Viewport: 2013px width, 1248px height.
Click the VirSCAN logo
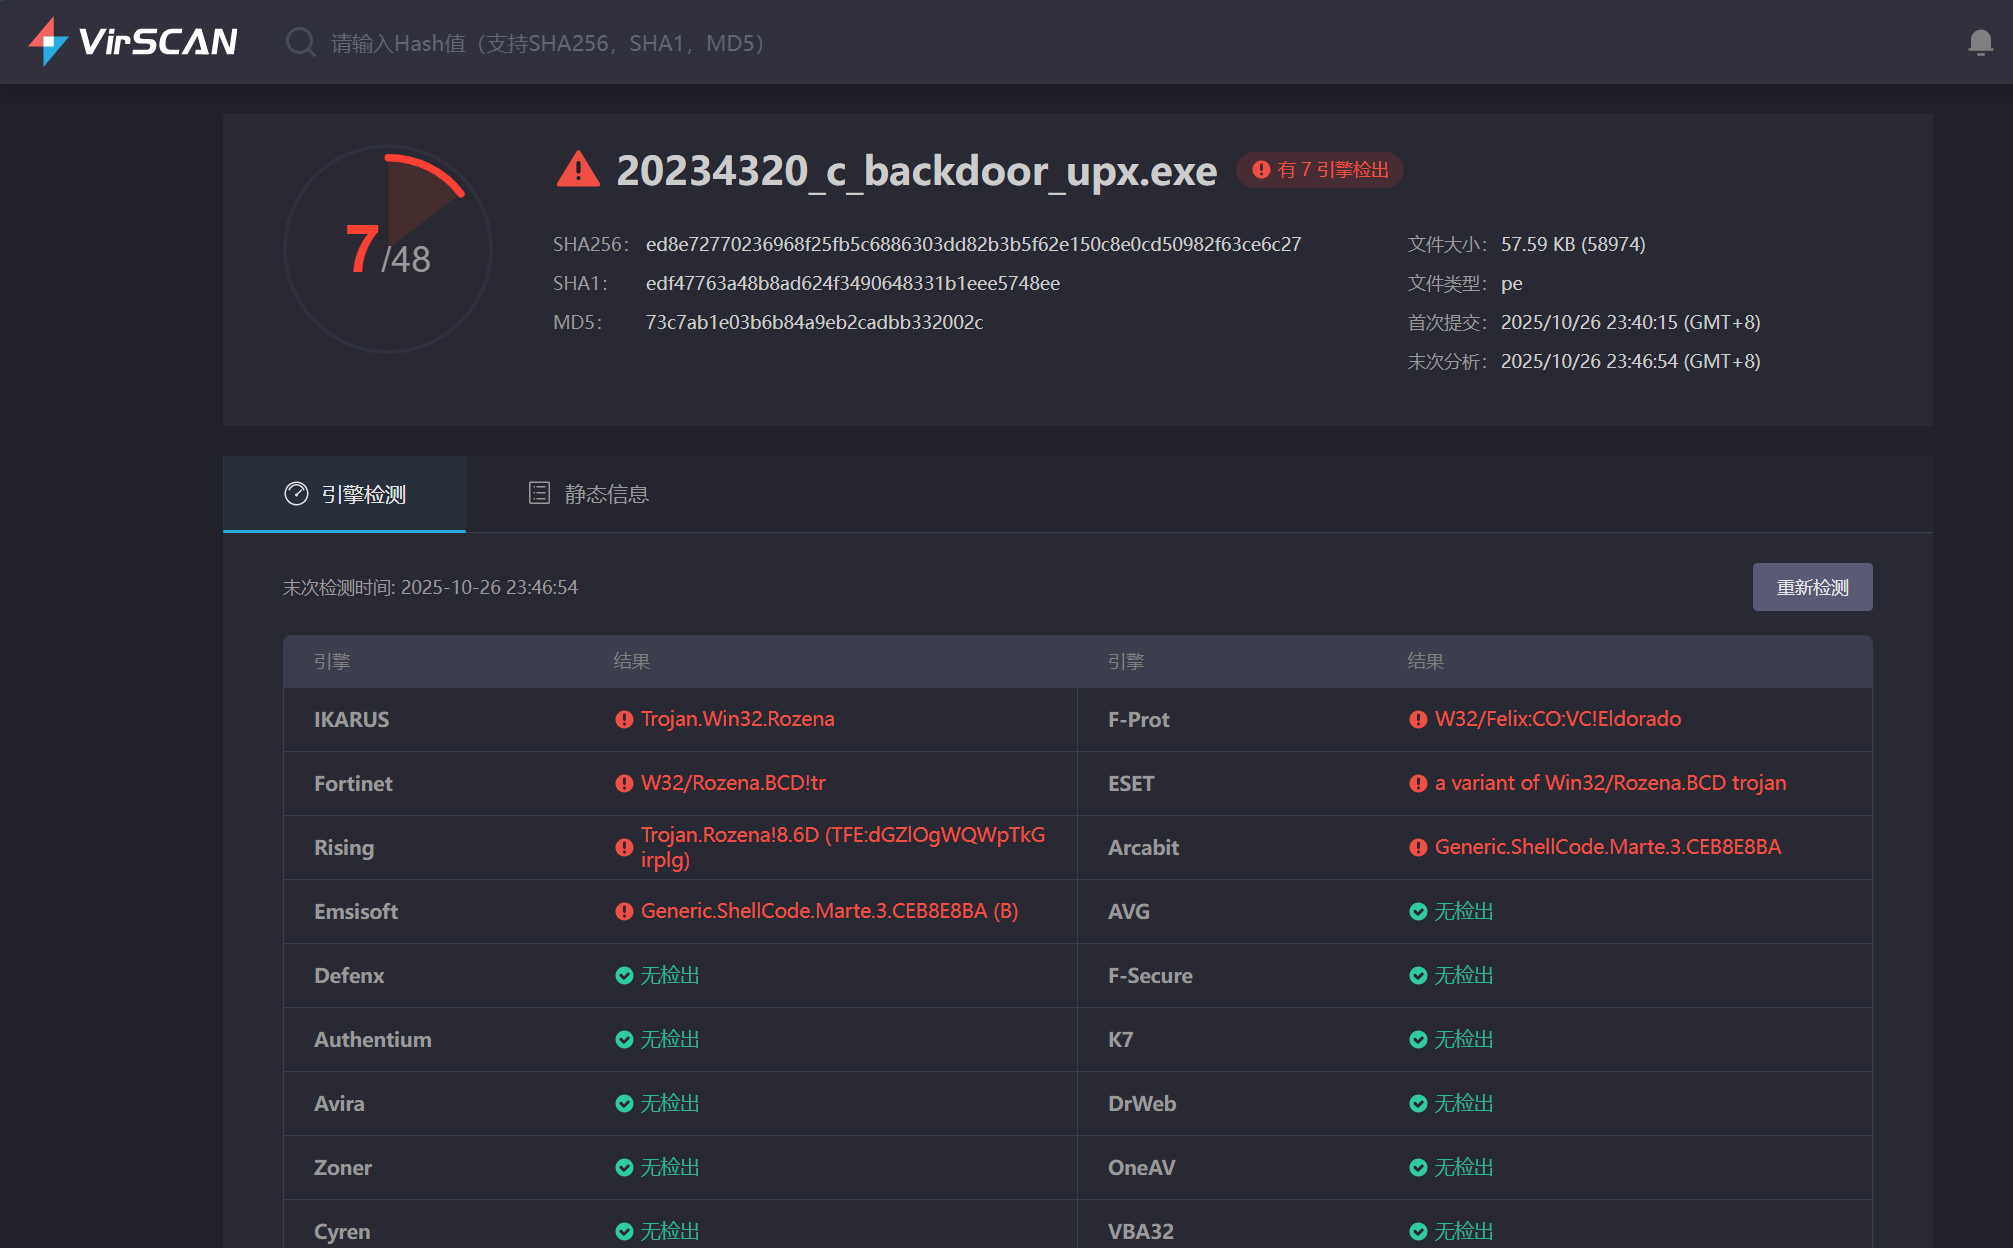(x=133, y=41)
